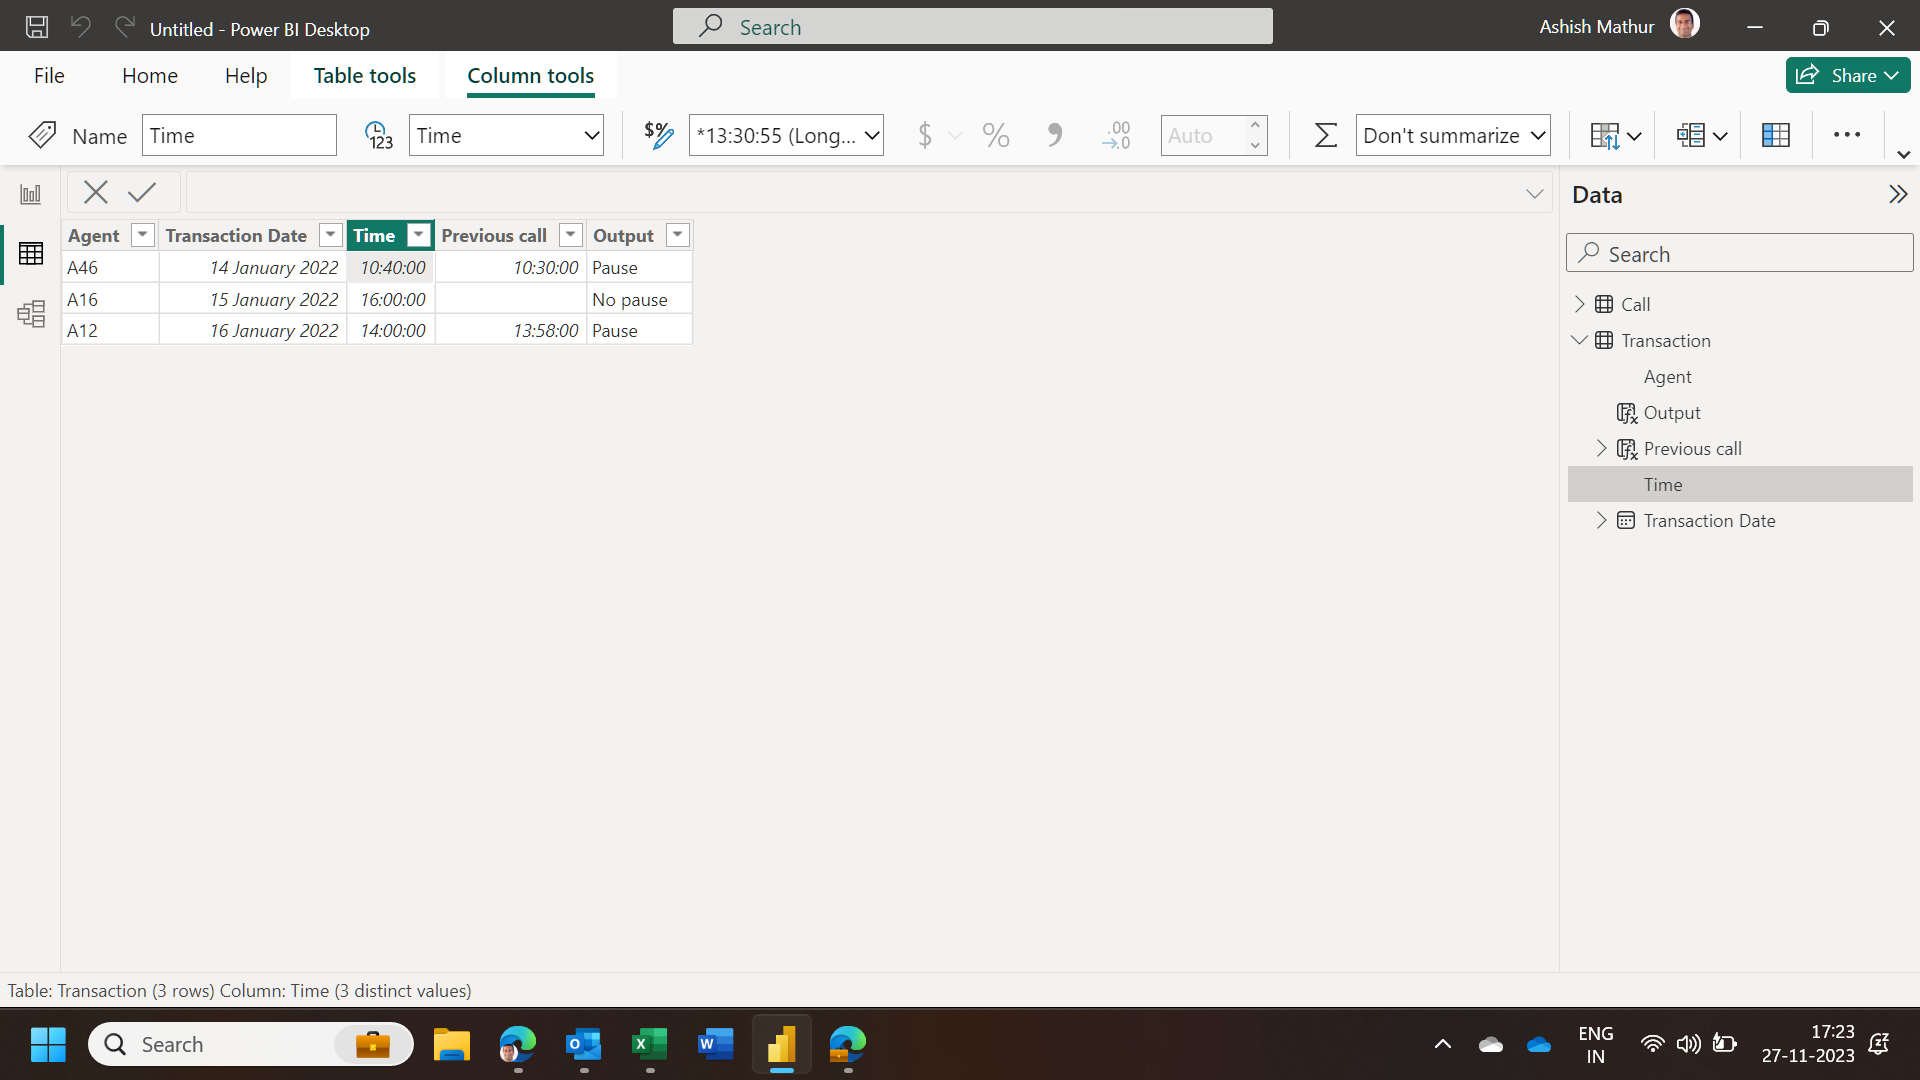
Task: Click the Sort by column icon
Action: [x=1616, y=135]
